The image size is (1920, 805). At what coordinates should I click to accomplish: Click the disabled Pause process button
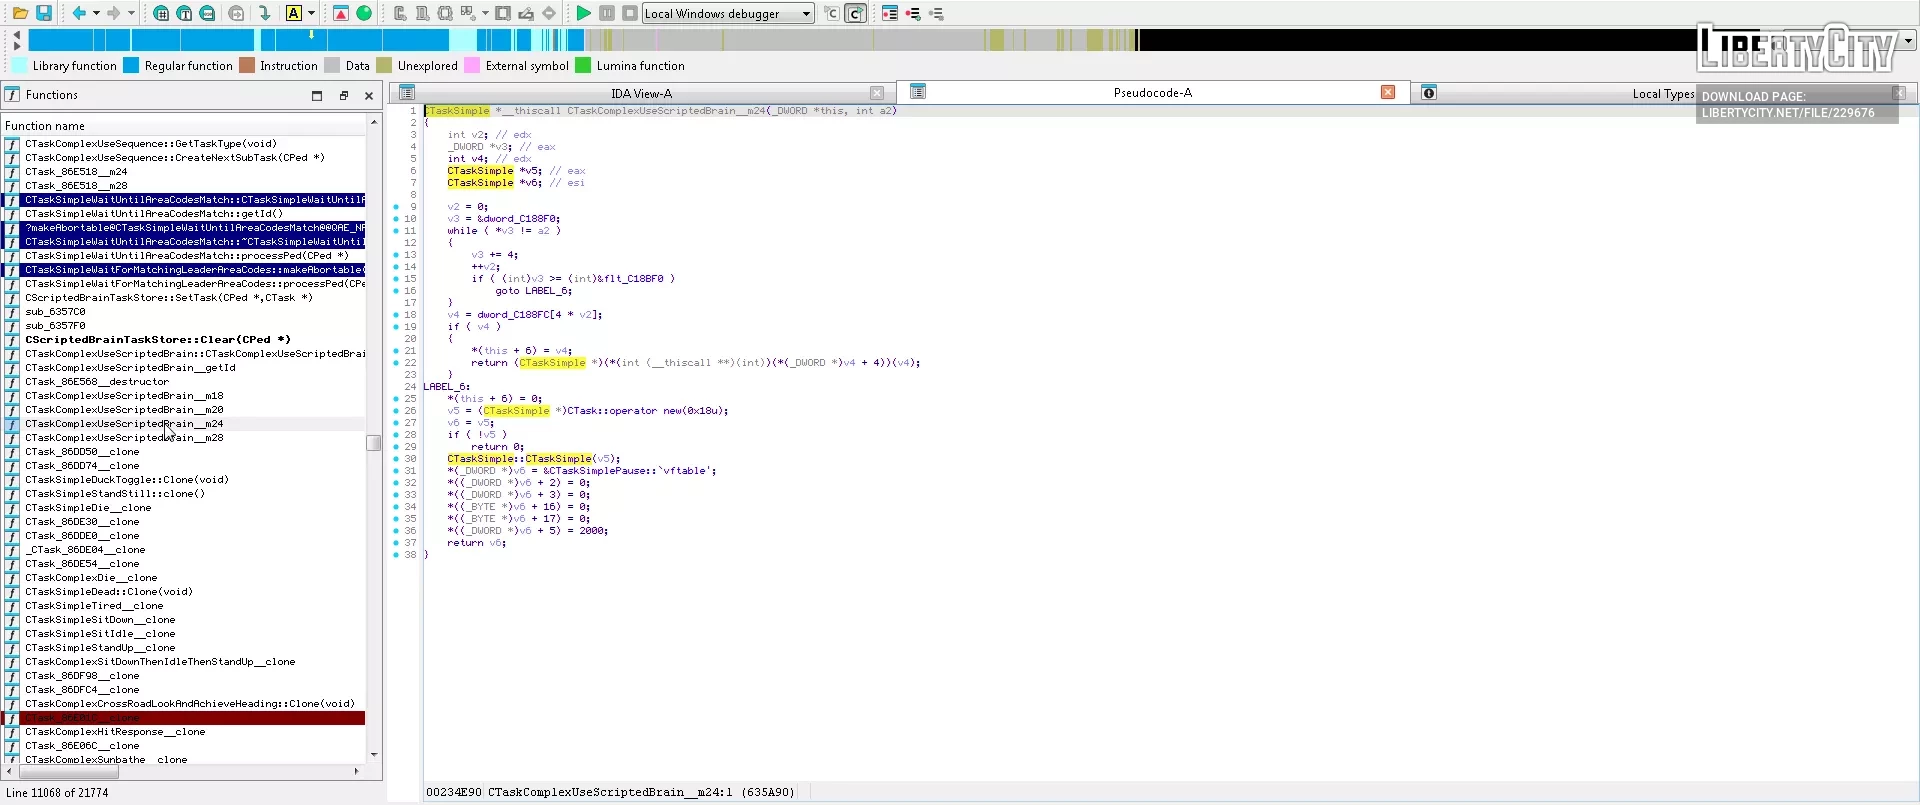point(607,13)
